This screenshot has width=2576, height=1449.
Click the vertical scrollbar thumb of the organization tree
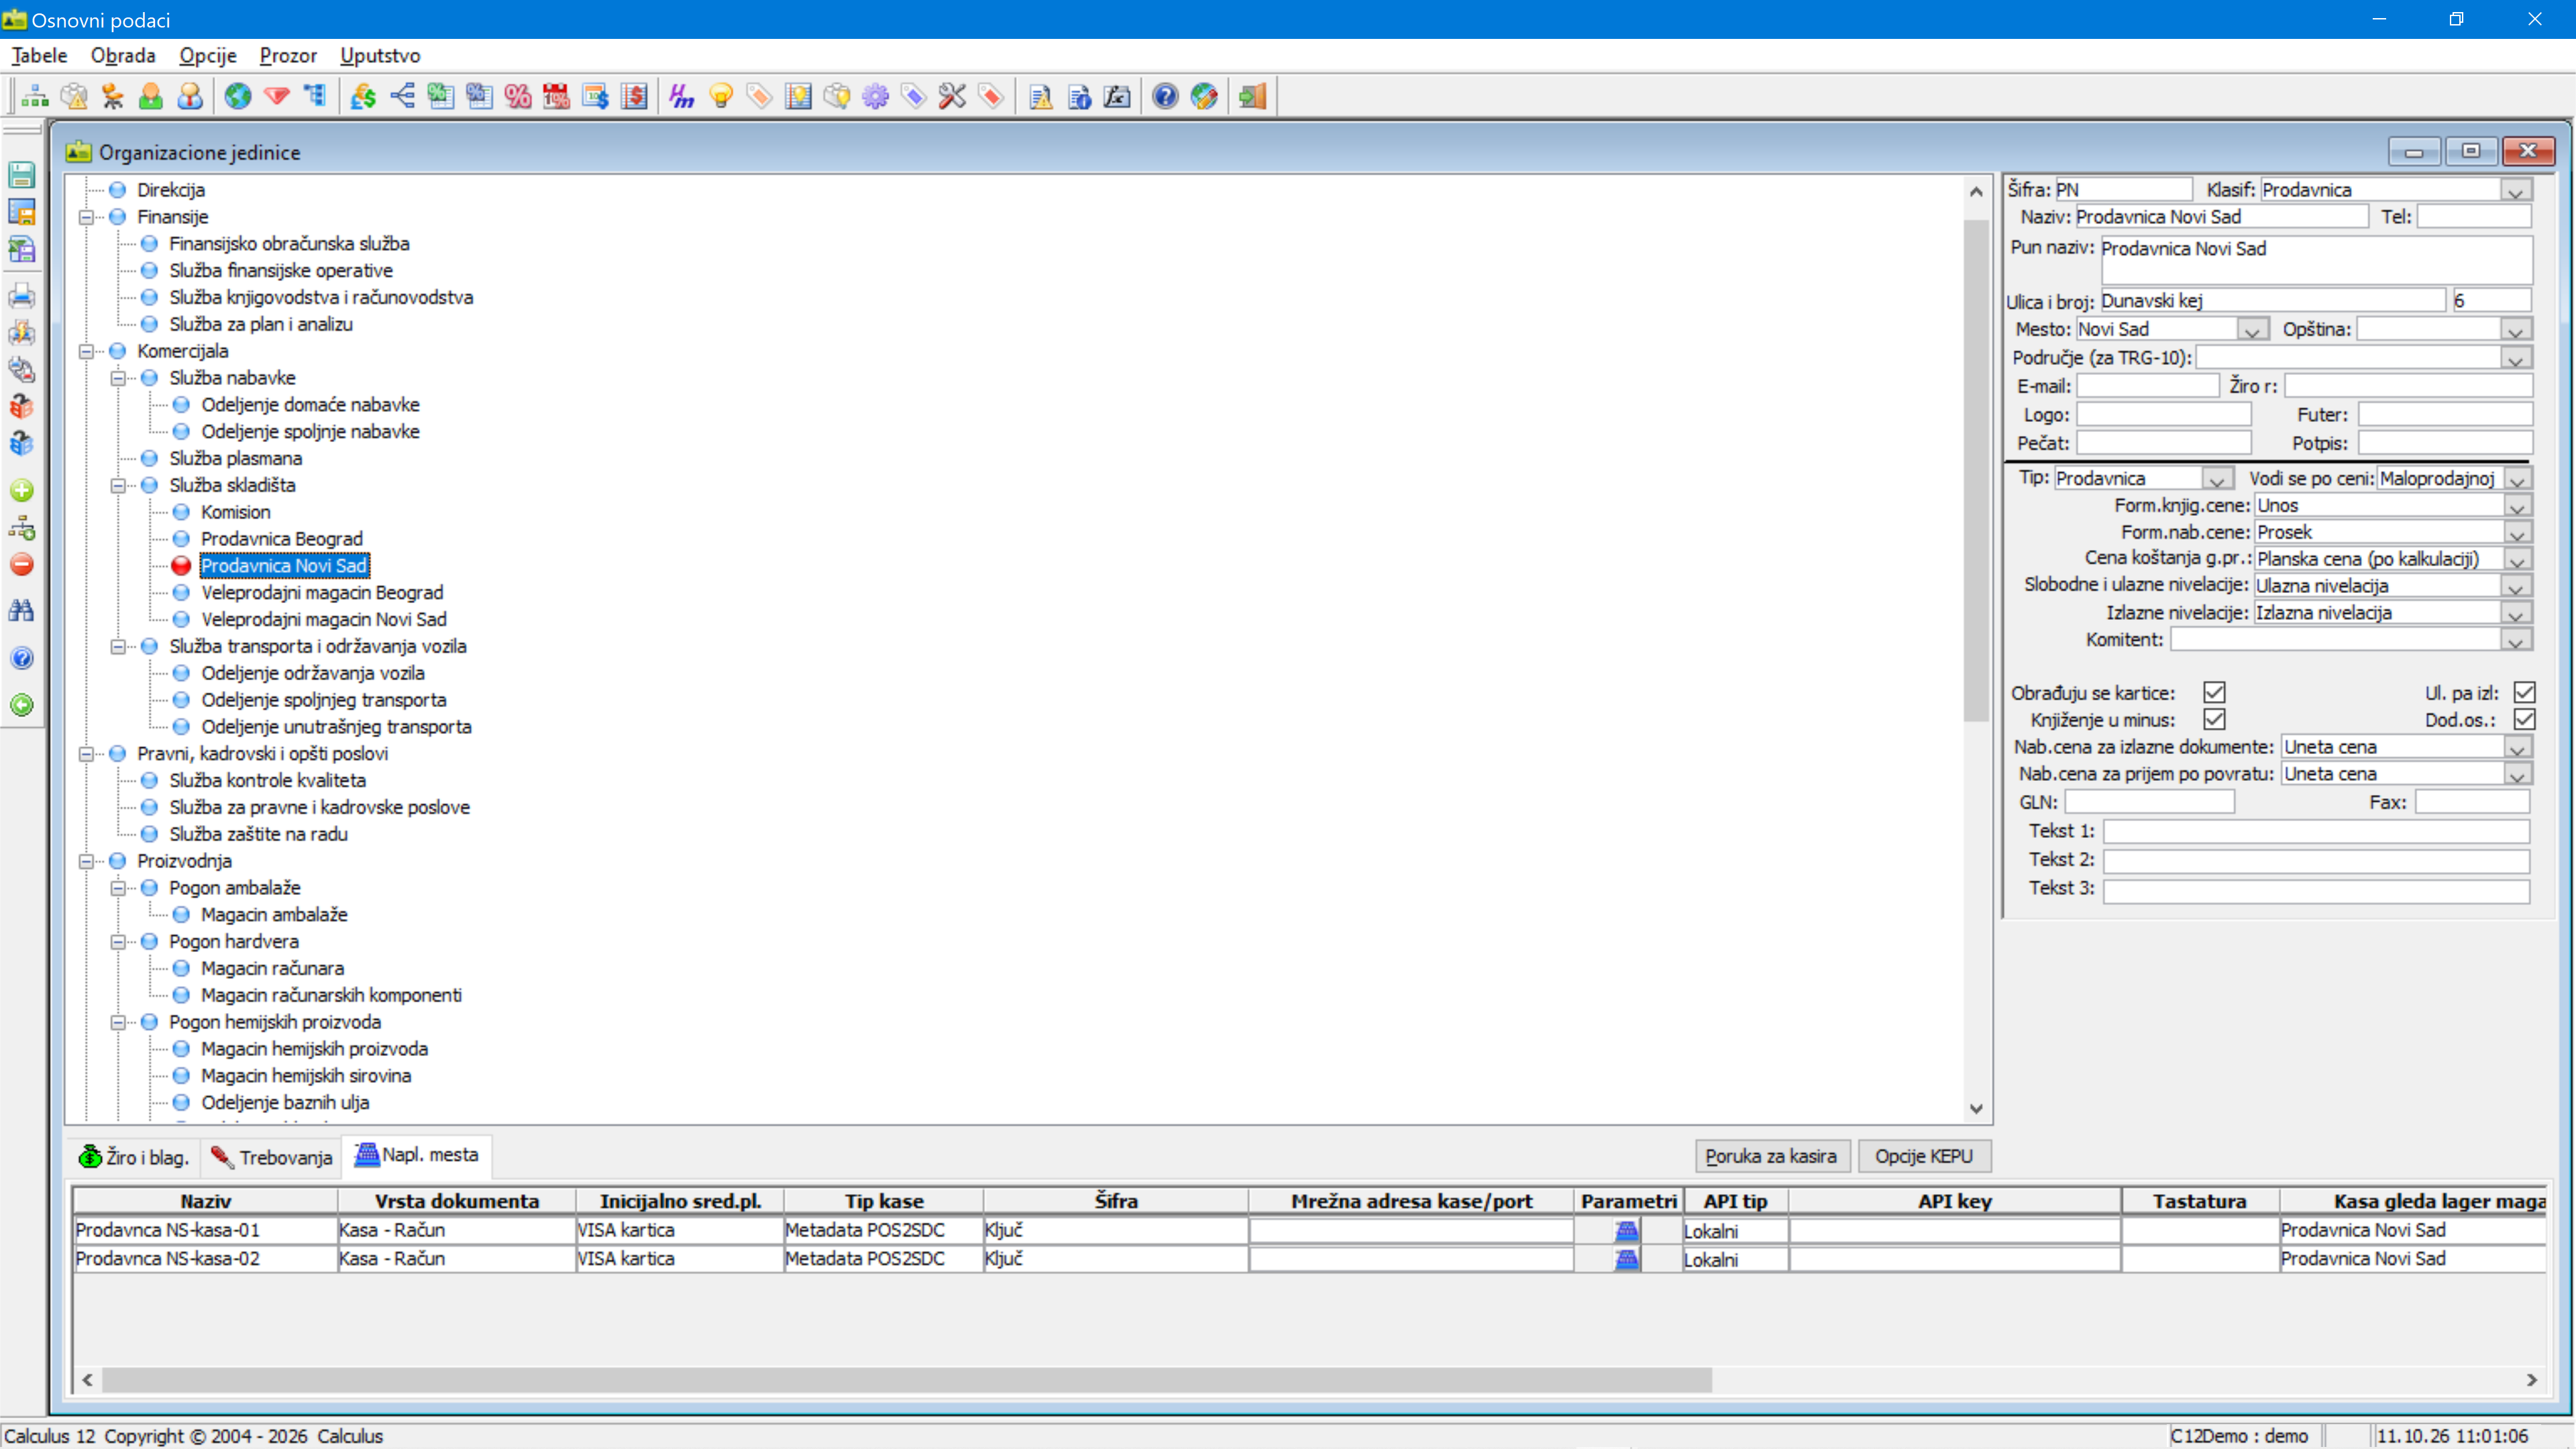[1976, 470]
